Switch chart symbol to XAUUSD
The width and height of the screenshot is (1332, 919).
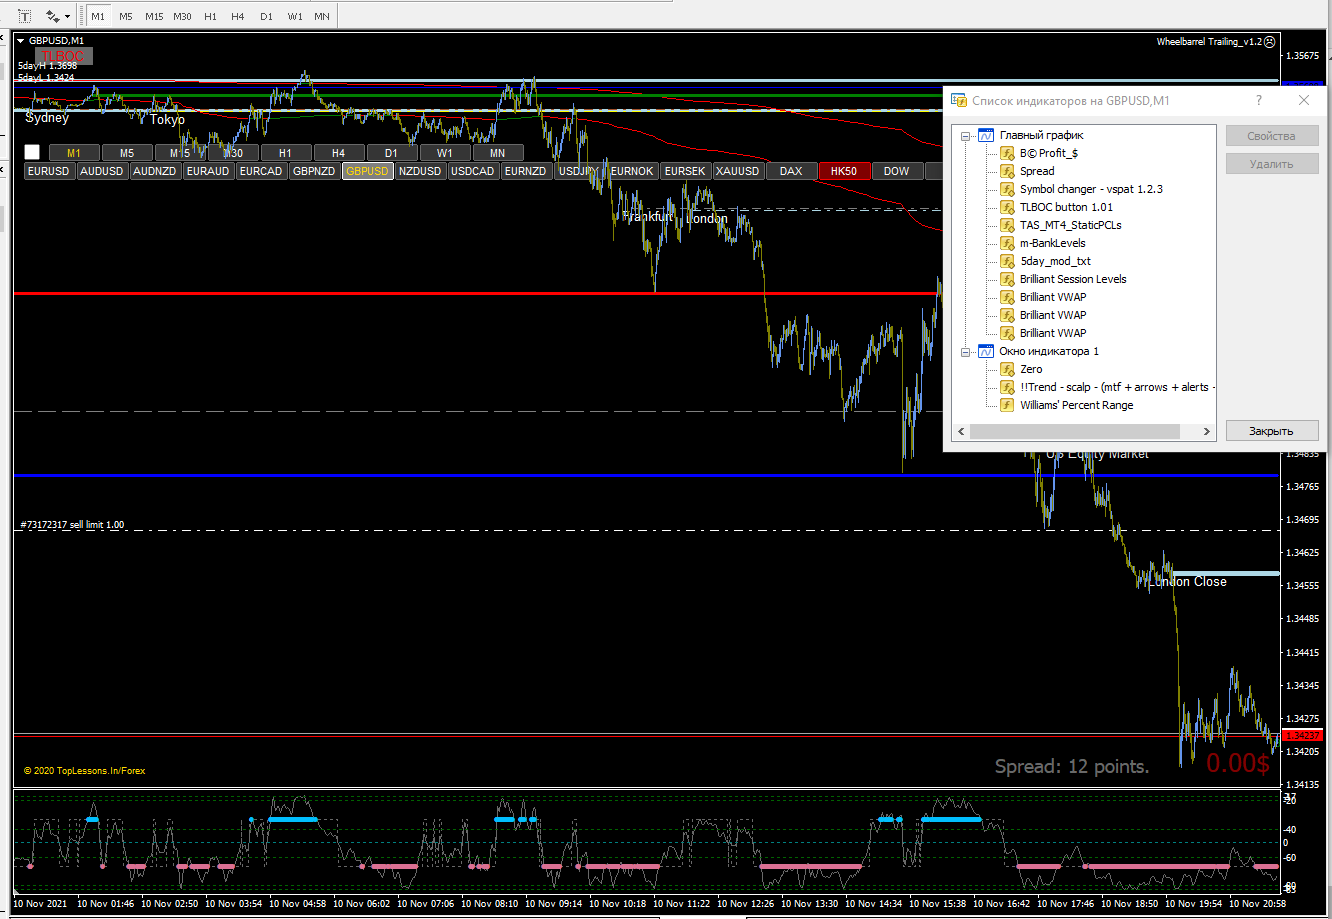pos(738,171)
